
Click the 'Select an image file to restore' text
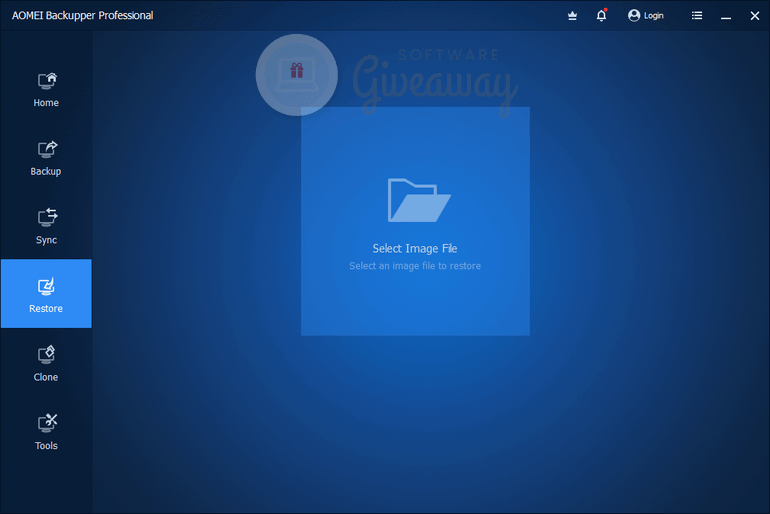pos(415,266)
